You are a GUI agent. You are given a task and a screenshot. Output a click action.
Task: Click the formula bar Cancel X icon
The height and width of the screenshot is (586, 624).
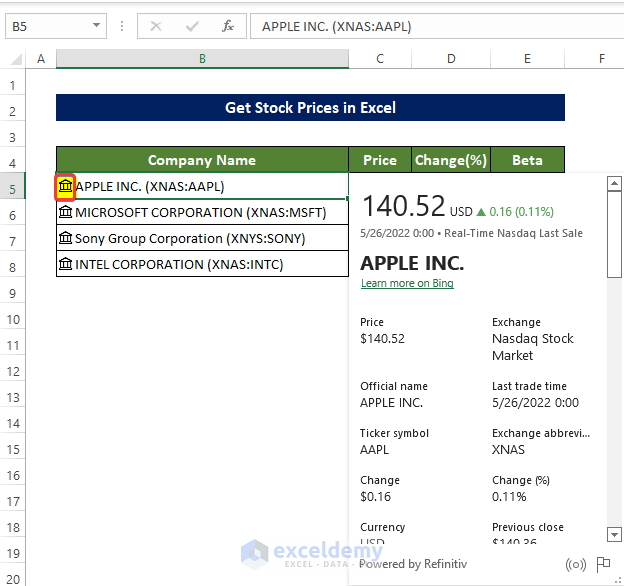click(156, 26)
